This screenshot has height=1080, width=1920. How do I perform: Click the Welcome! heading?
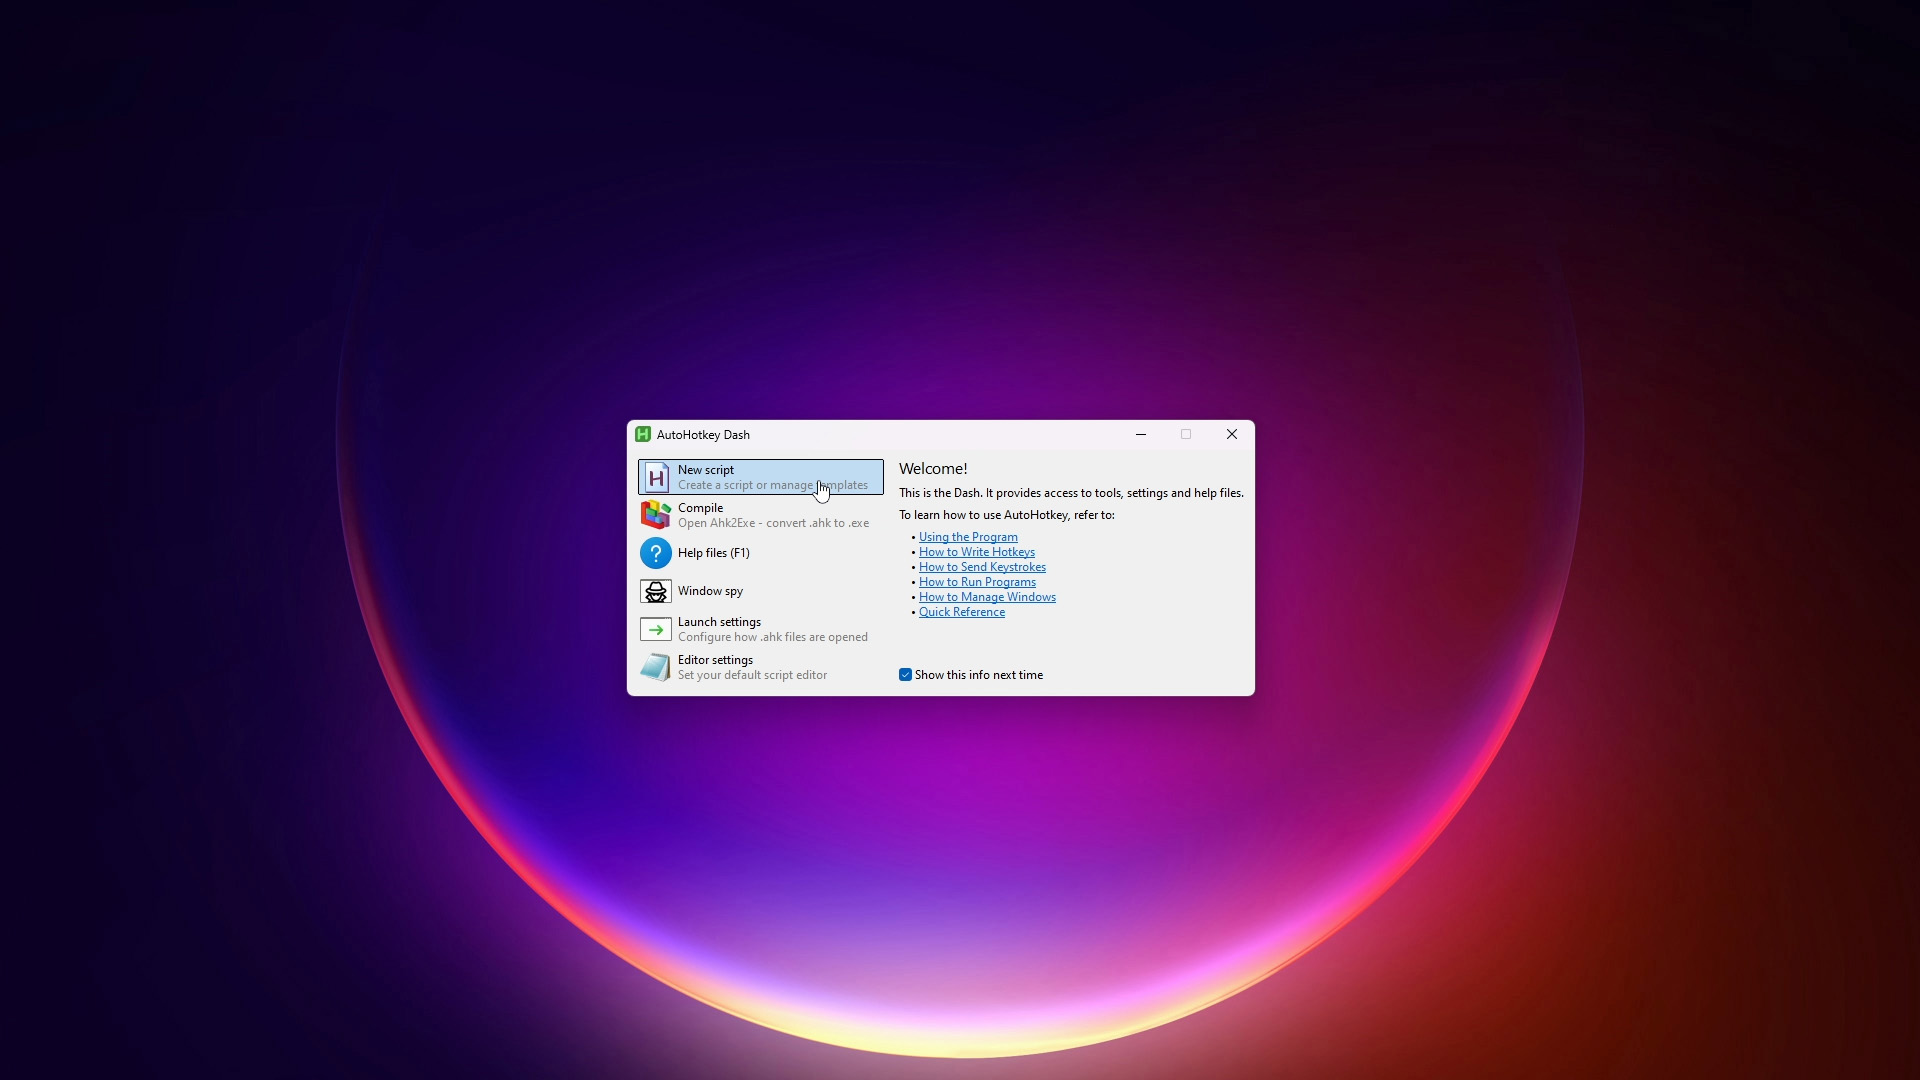click(x=933, y=469)
